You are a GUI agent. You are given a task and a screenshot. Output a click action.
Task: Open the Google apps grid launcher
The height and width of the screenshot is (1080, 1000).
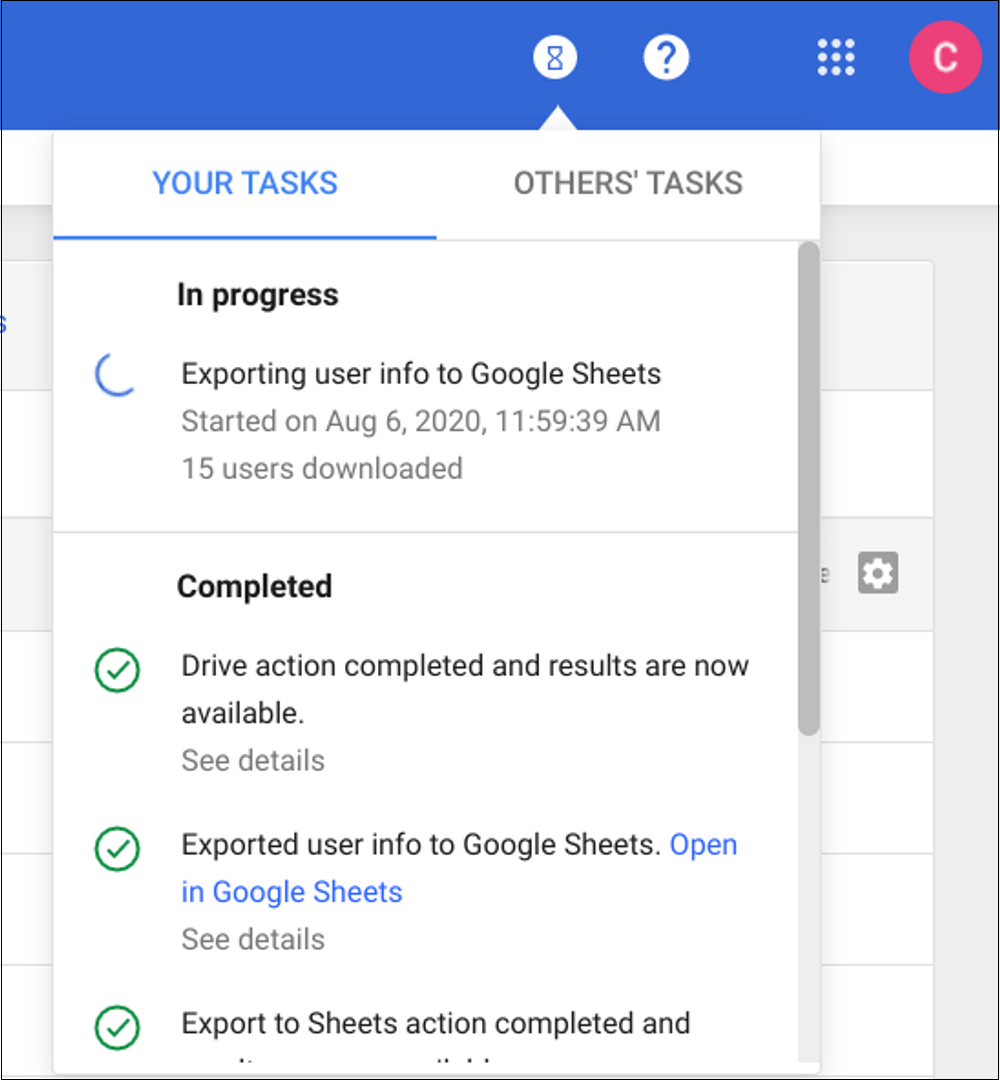click(836, 59)
